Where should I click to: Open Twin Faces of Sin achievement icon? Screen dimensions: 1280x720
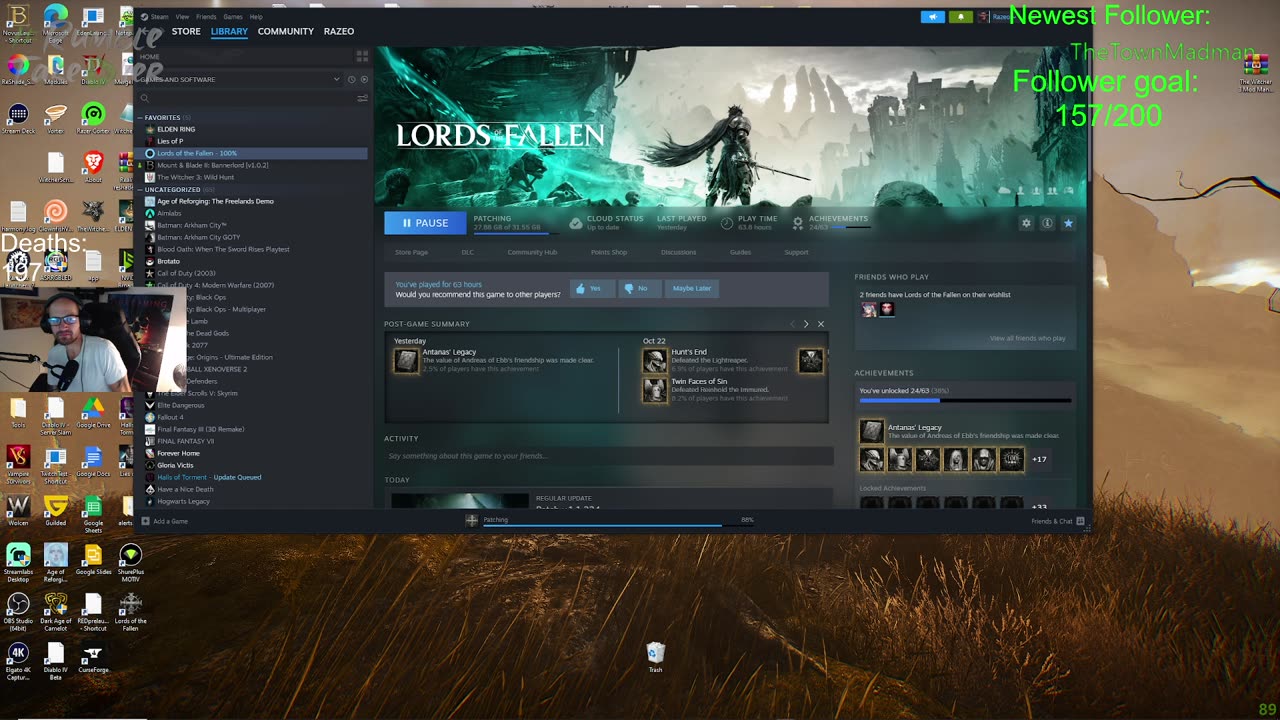pyautogui.click(x=655, y=390)
